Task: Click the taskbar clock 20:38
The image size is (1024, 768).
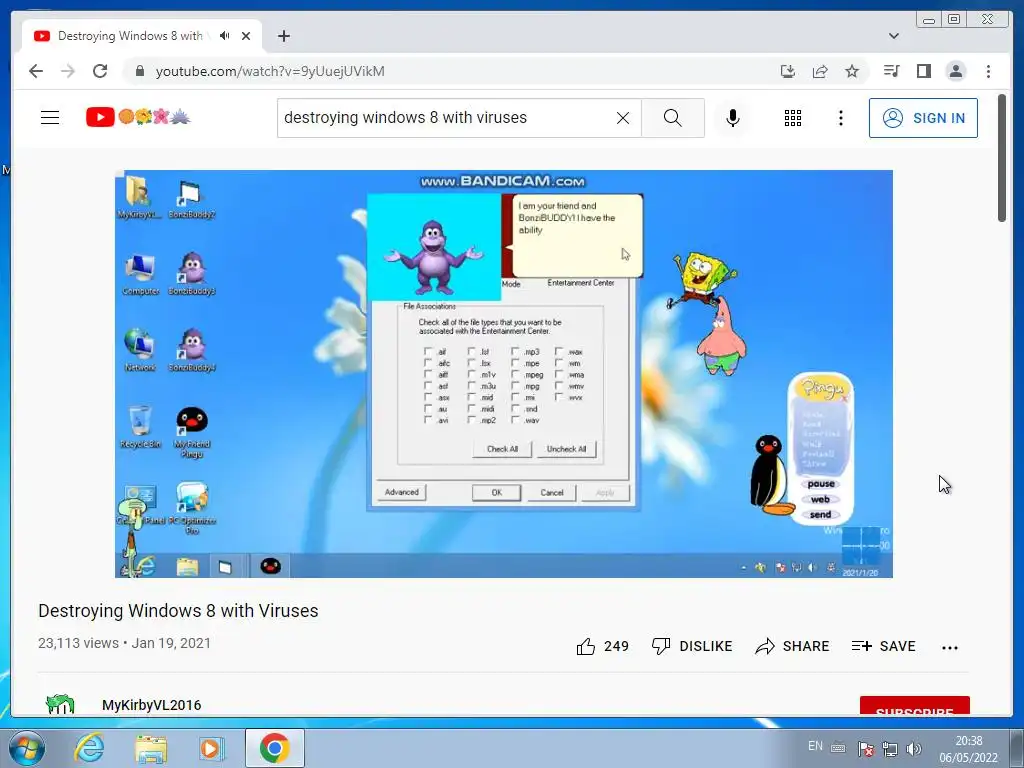Action: (x=968, y=749)
